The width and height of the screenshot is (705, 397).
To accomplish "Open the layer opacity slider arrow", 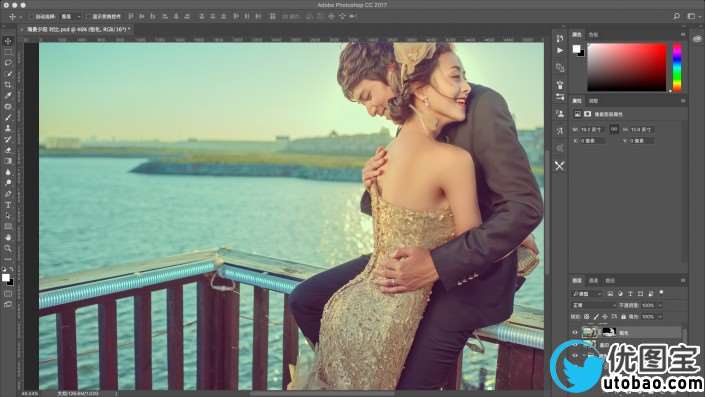I will click(x=660, y=305).
